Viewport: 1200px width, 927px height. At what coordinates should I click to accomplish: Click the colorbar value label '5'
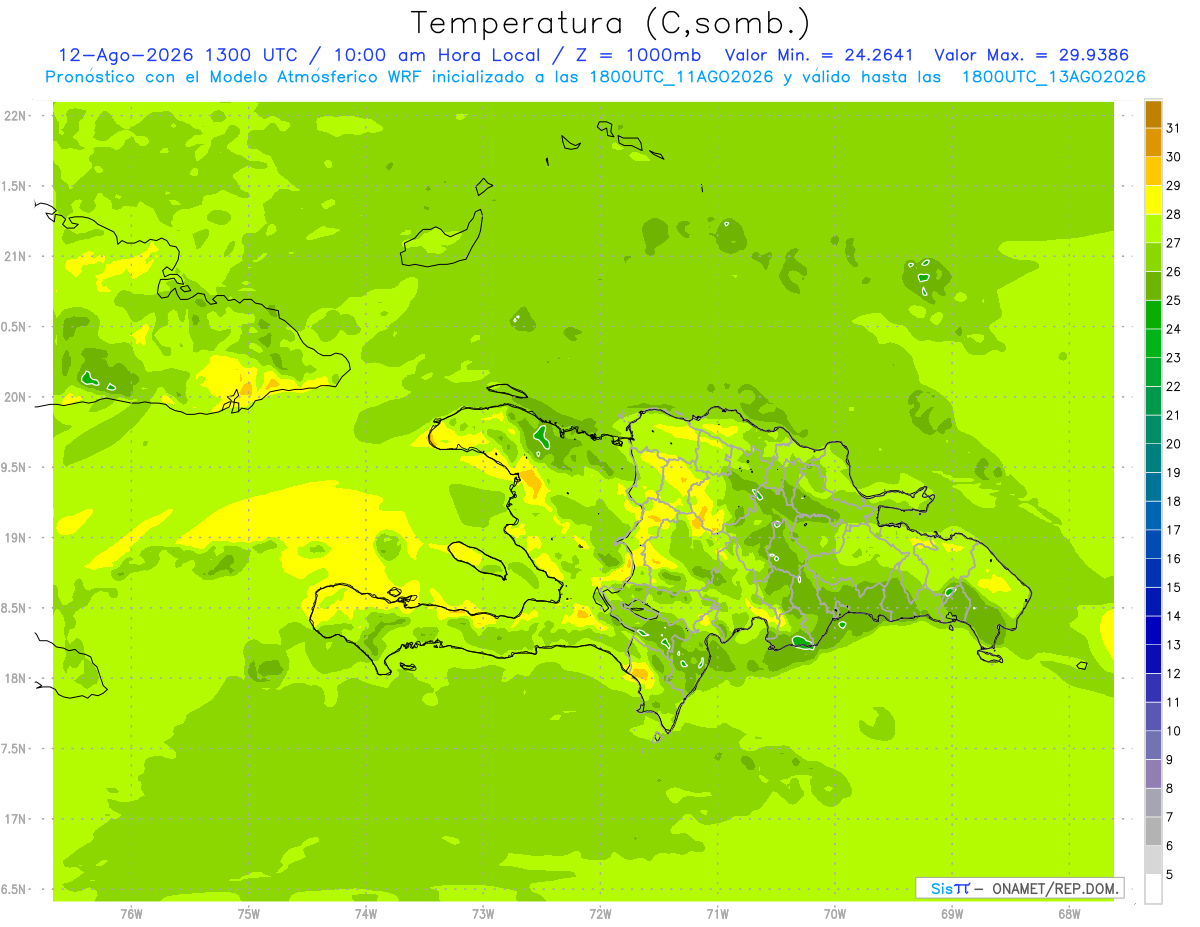coord(1170,874)
